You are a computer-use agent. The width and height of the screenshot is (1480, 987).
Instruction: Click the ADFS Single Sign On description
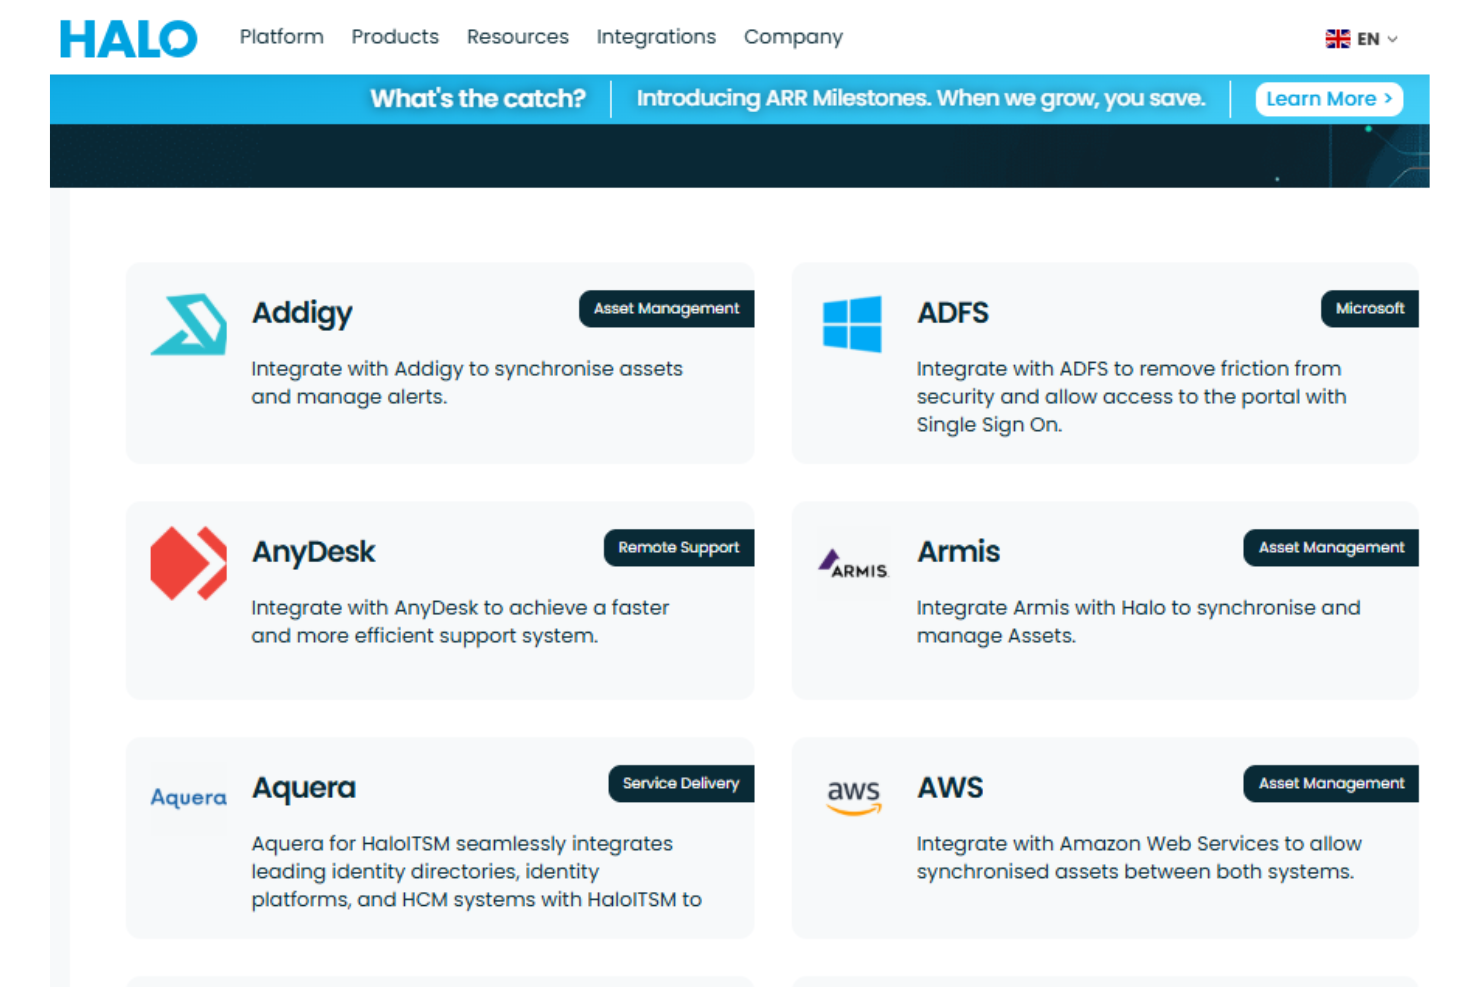1132,397
